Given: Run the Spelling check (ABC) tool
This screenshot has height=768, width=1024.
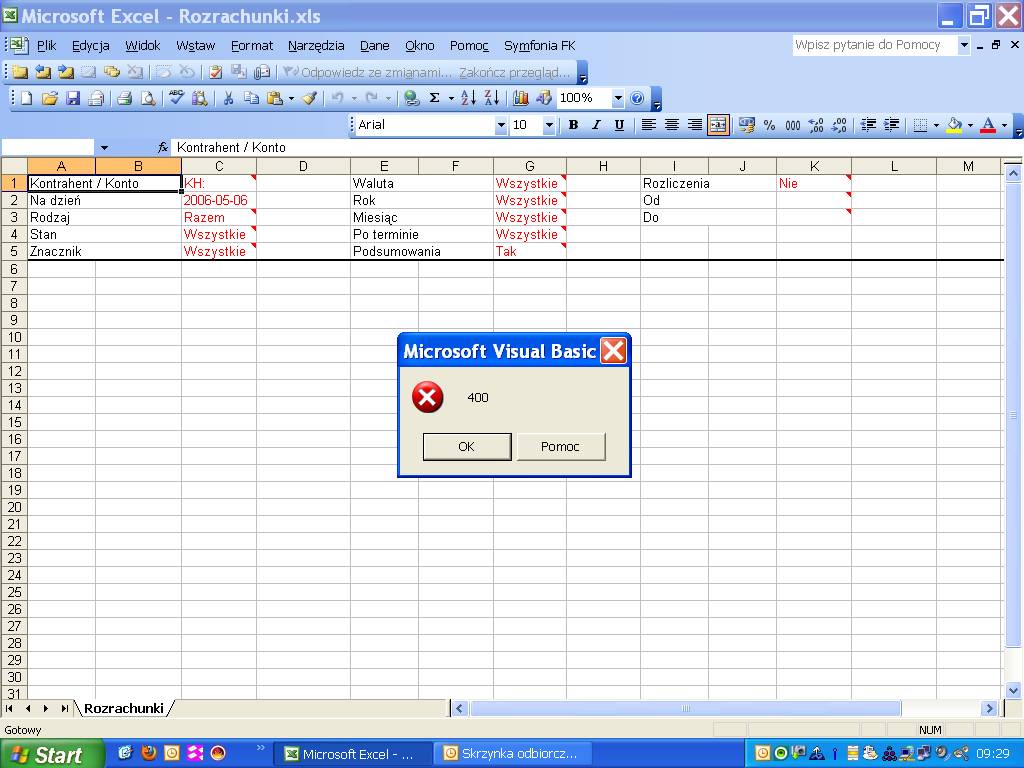Looking at the screenshot, I should tap(176, 99).
